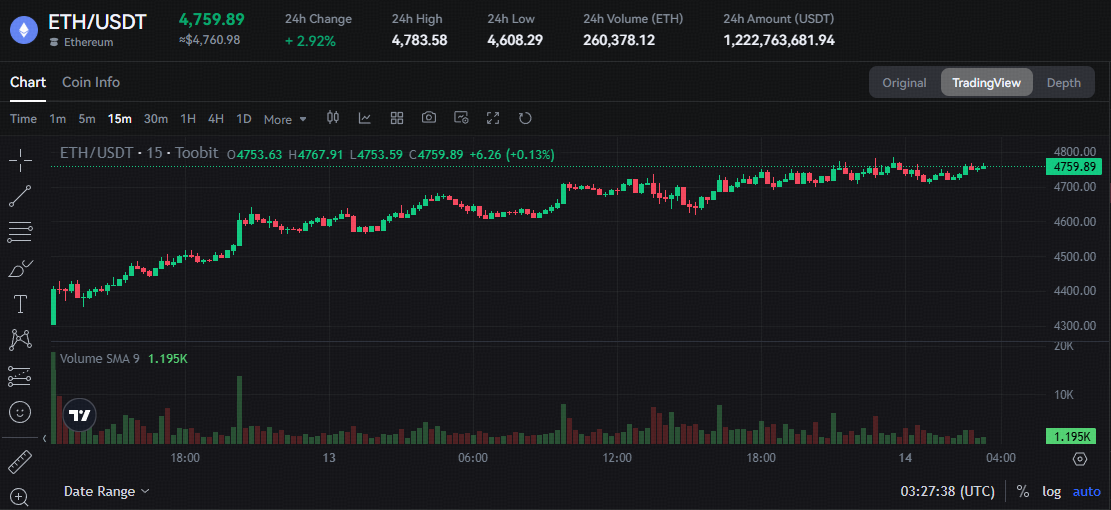1111x510 pixels.
Task: Click the TradingView logo badge
Action: coord(80,416)
